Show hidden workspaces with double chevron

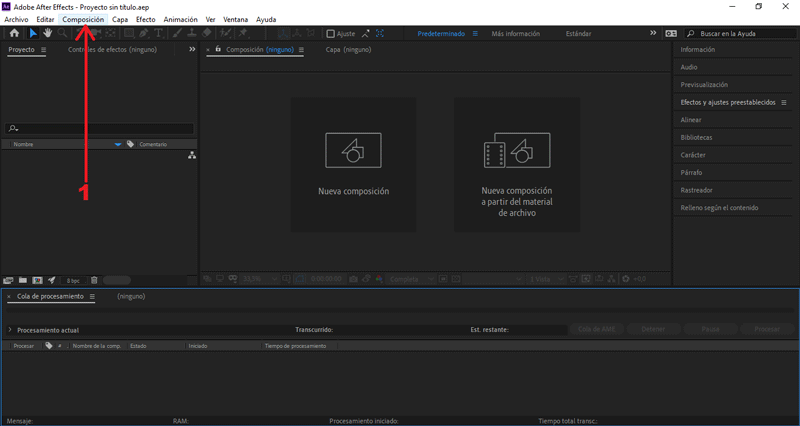tap(653, 33)
